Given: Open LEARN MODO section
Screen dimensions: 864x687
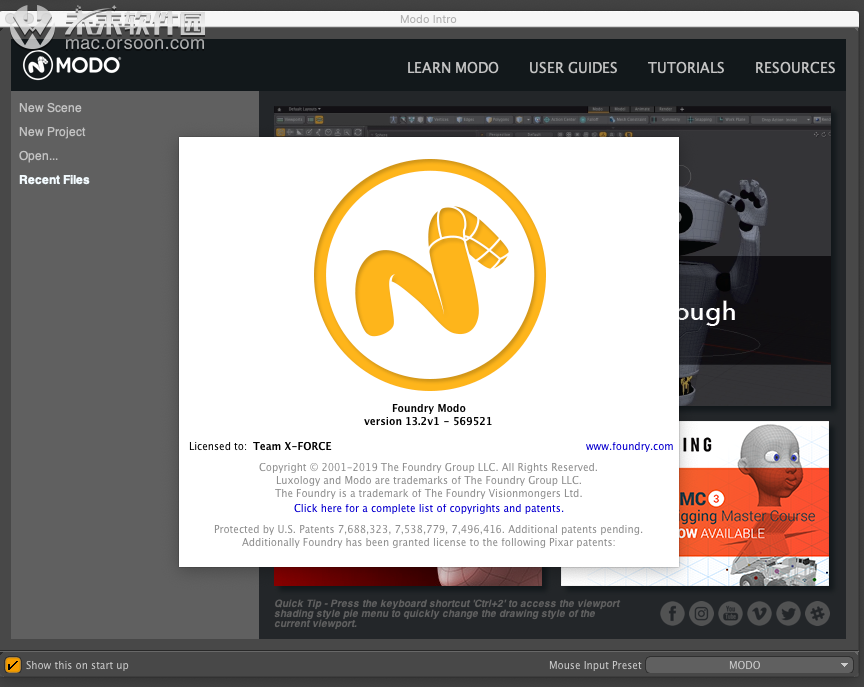Looking at the screenshot, I should pyautogui.click(x=452, y=68).
